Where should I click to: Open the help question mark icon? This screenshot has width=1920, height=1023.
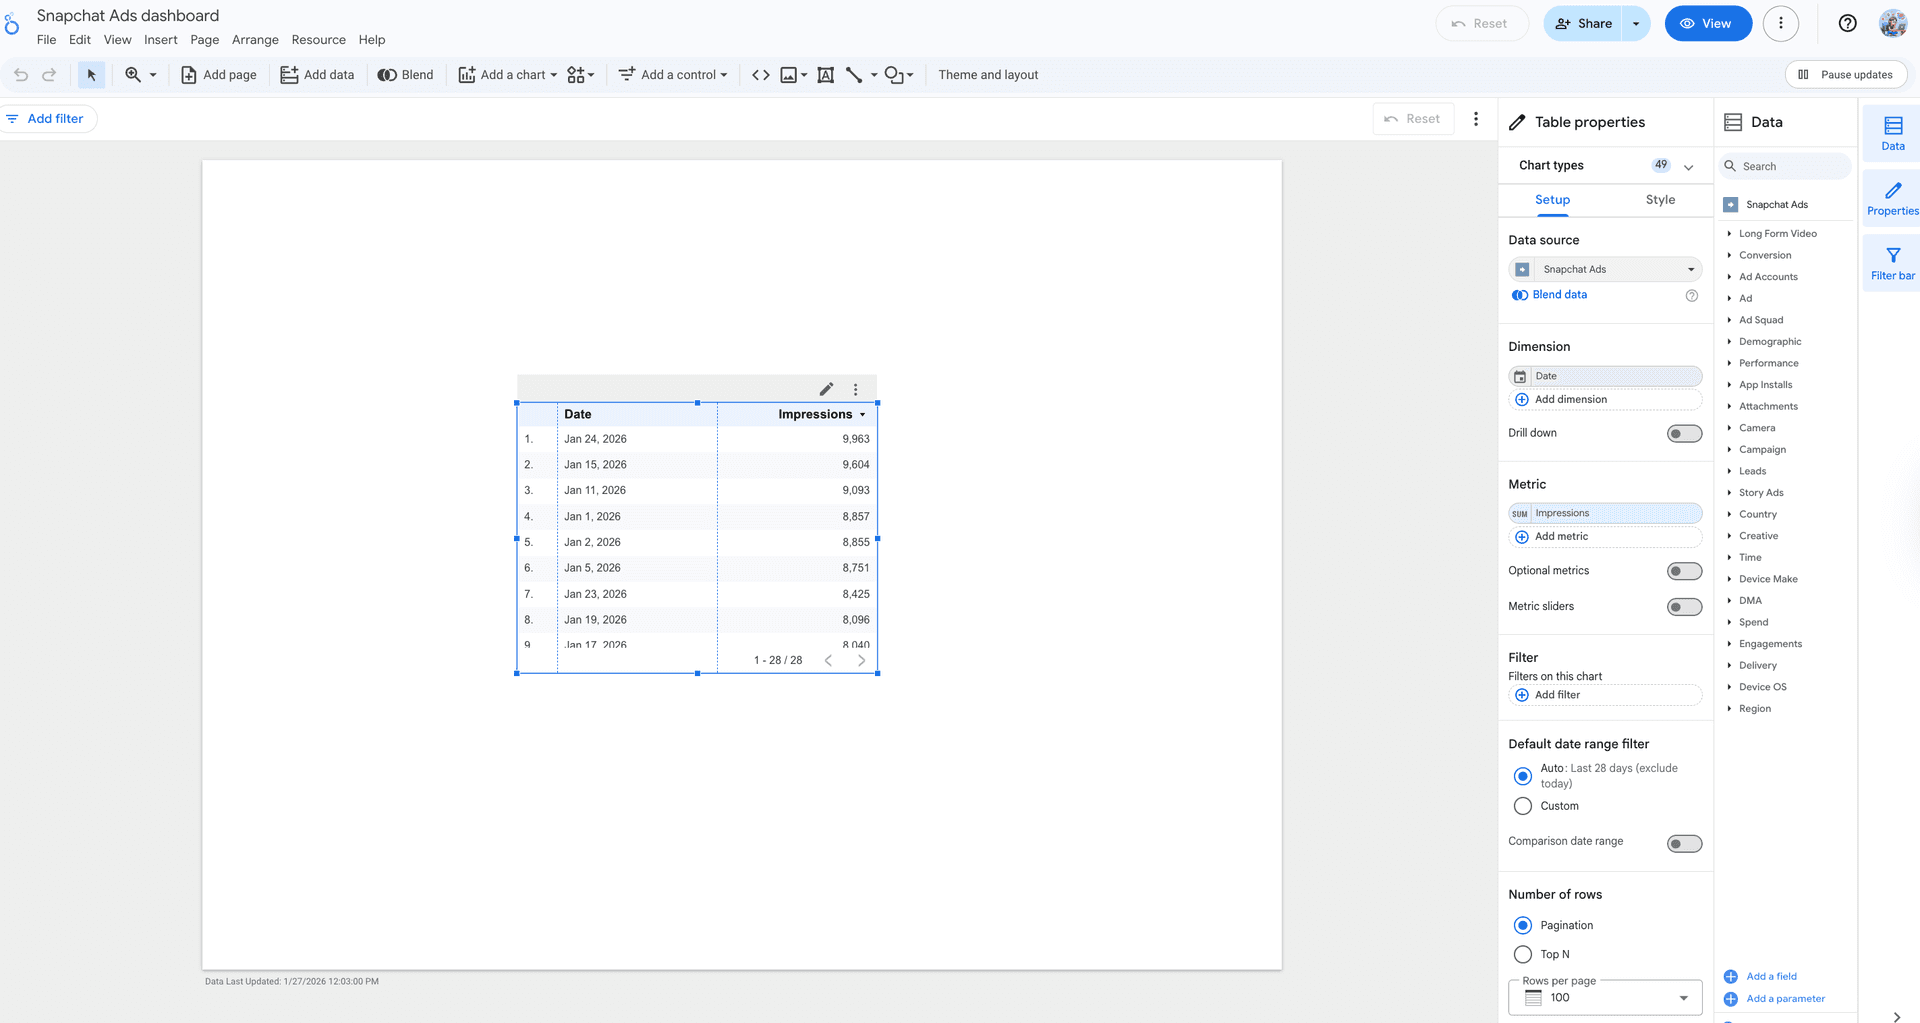pyautogui.click(x=1847, y=24)
